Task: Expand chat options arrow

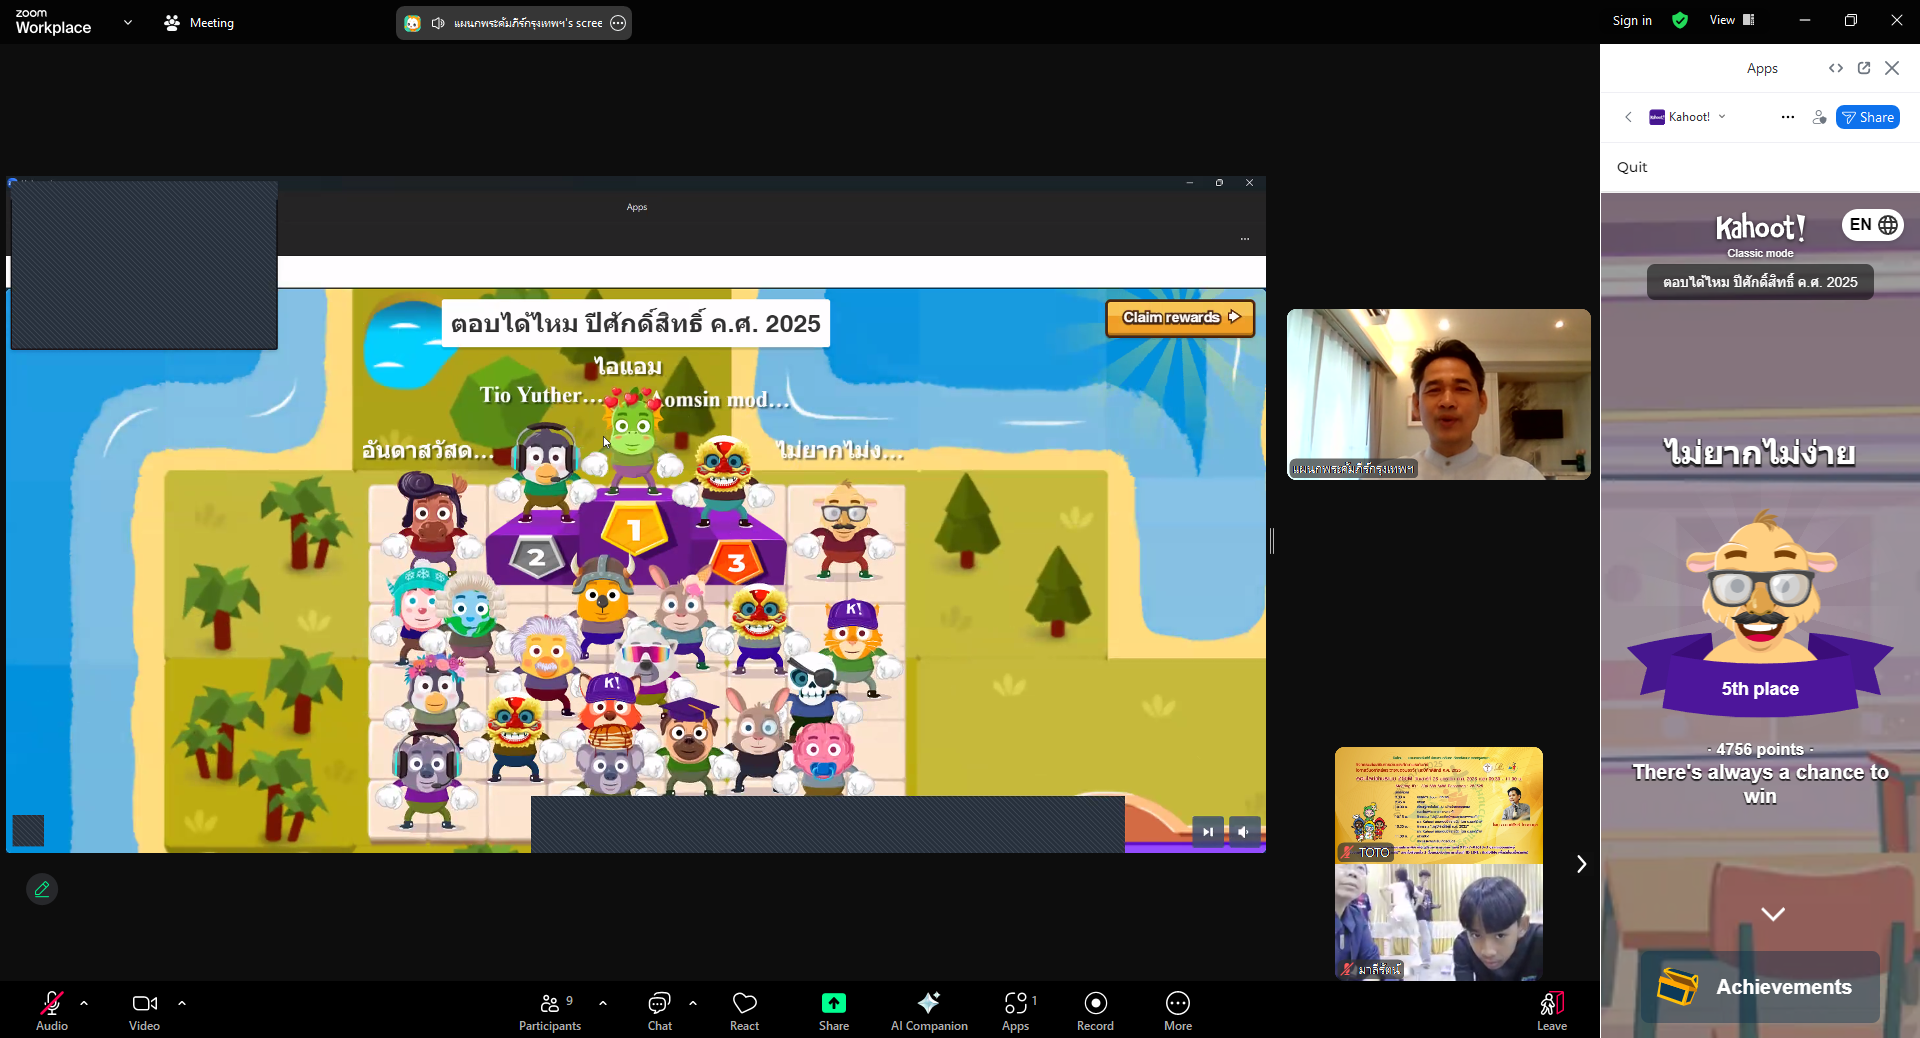Action: tap(693, 1002)
